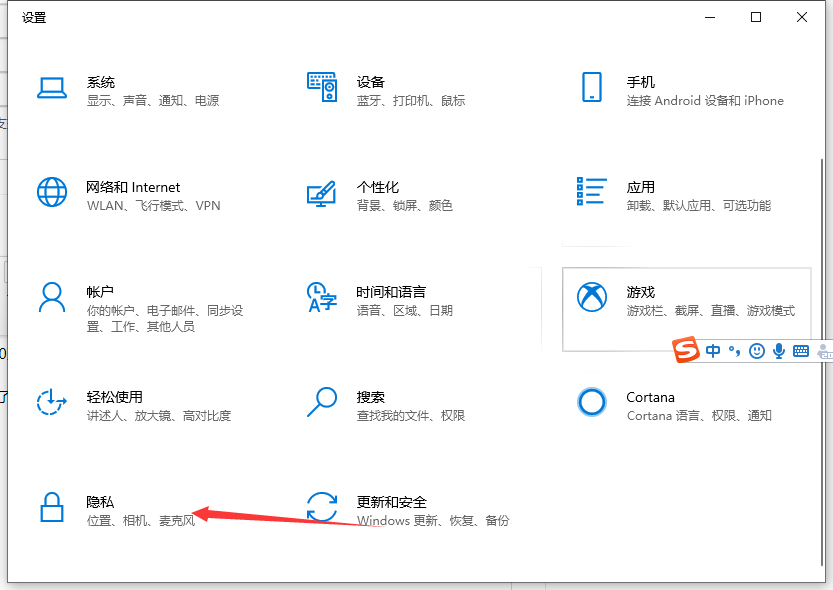Toggle punctuation mode on Sogou toolbar
Screen dimensions: 833x590
tap(735, 352)
